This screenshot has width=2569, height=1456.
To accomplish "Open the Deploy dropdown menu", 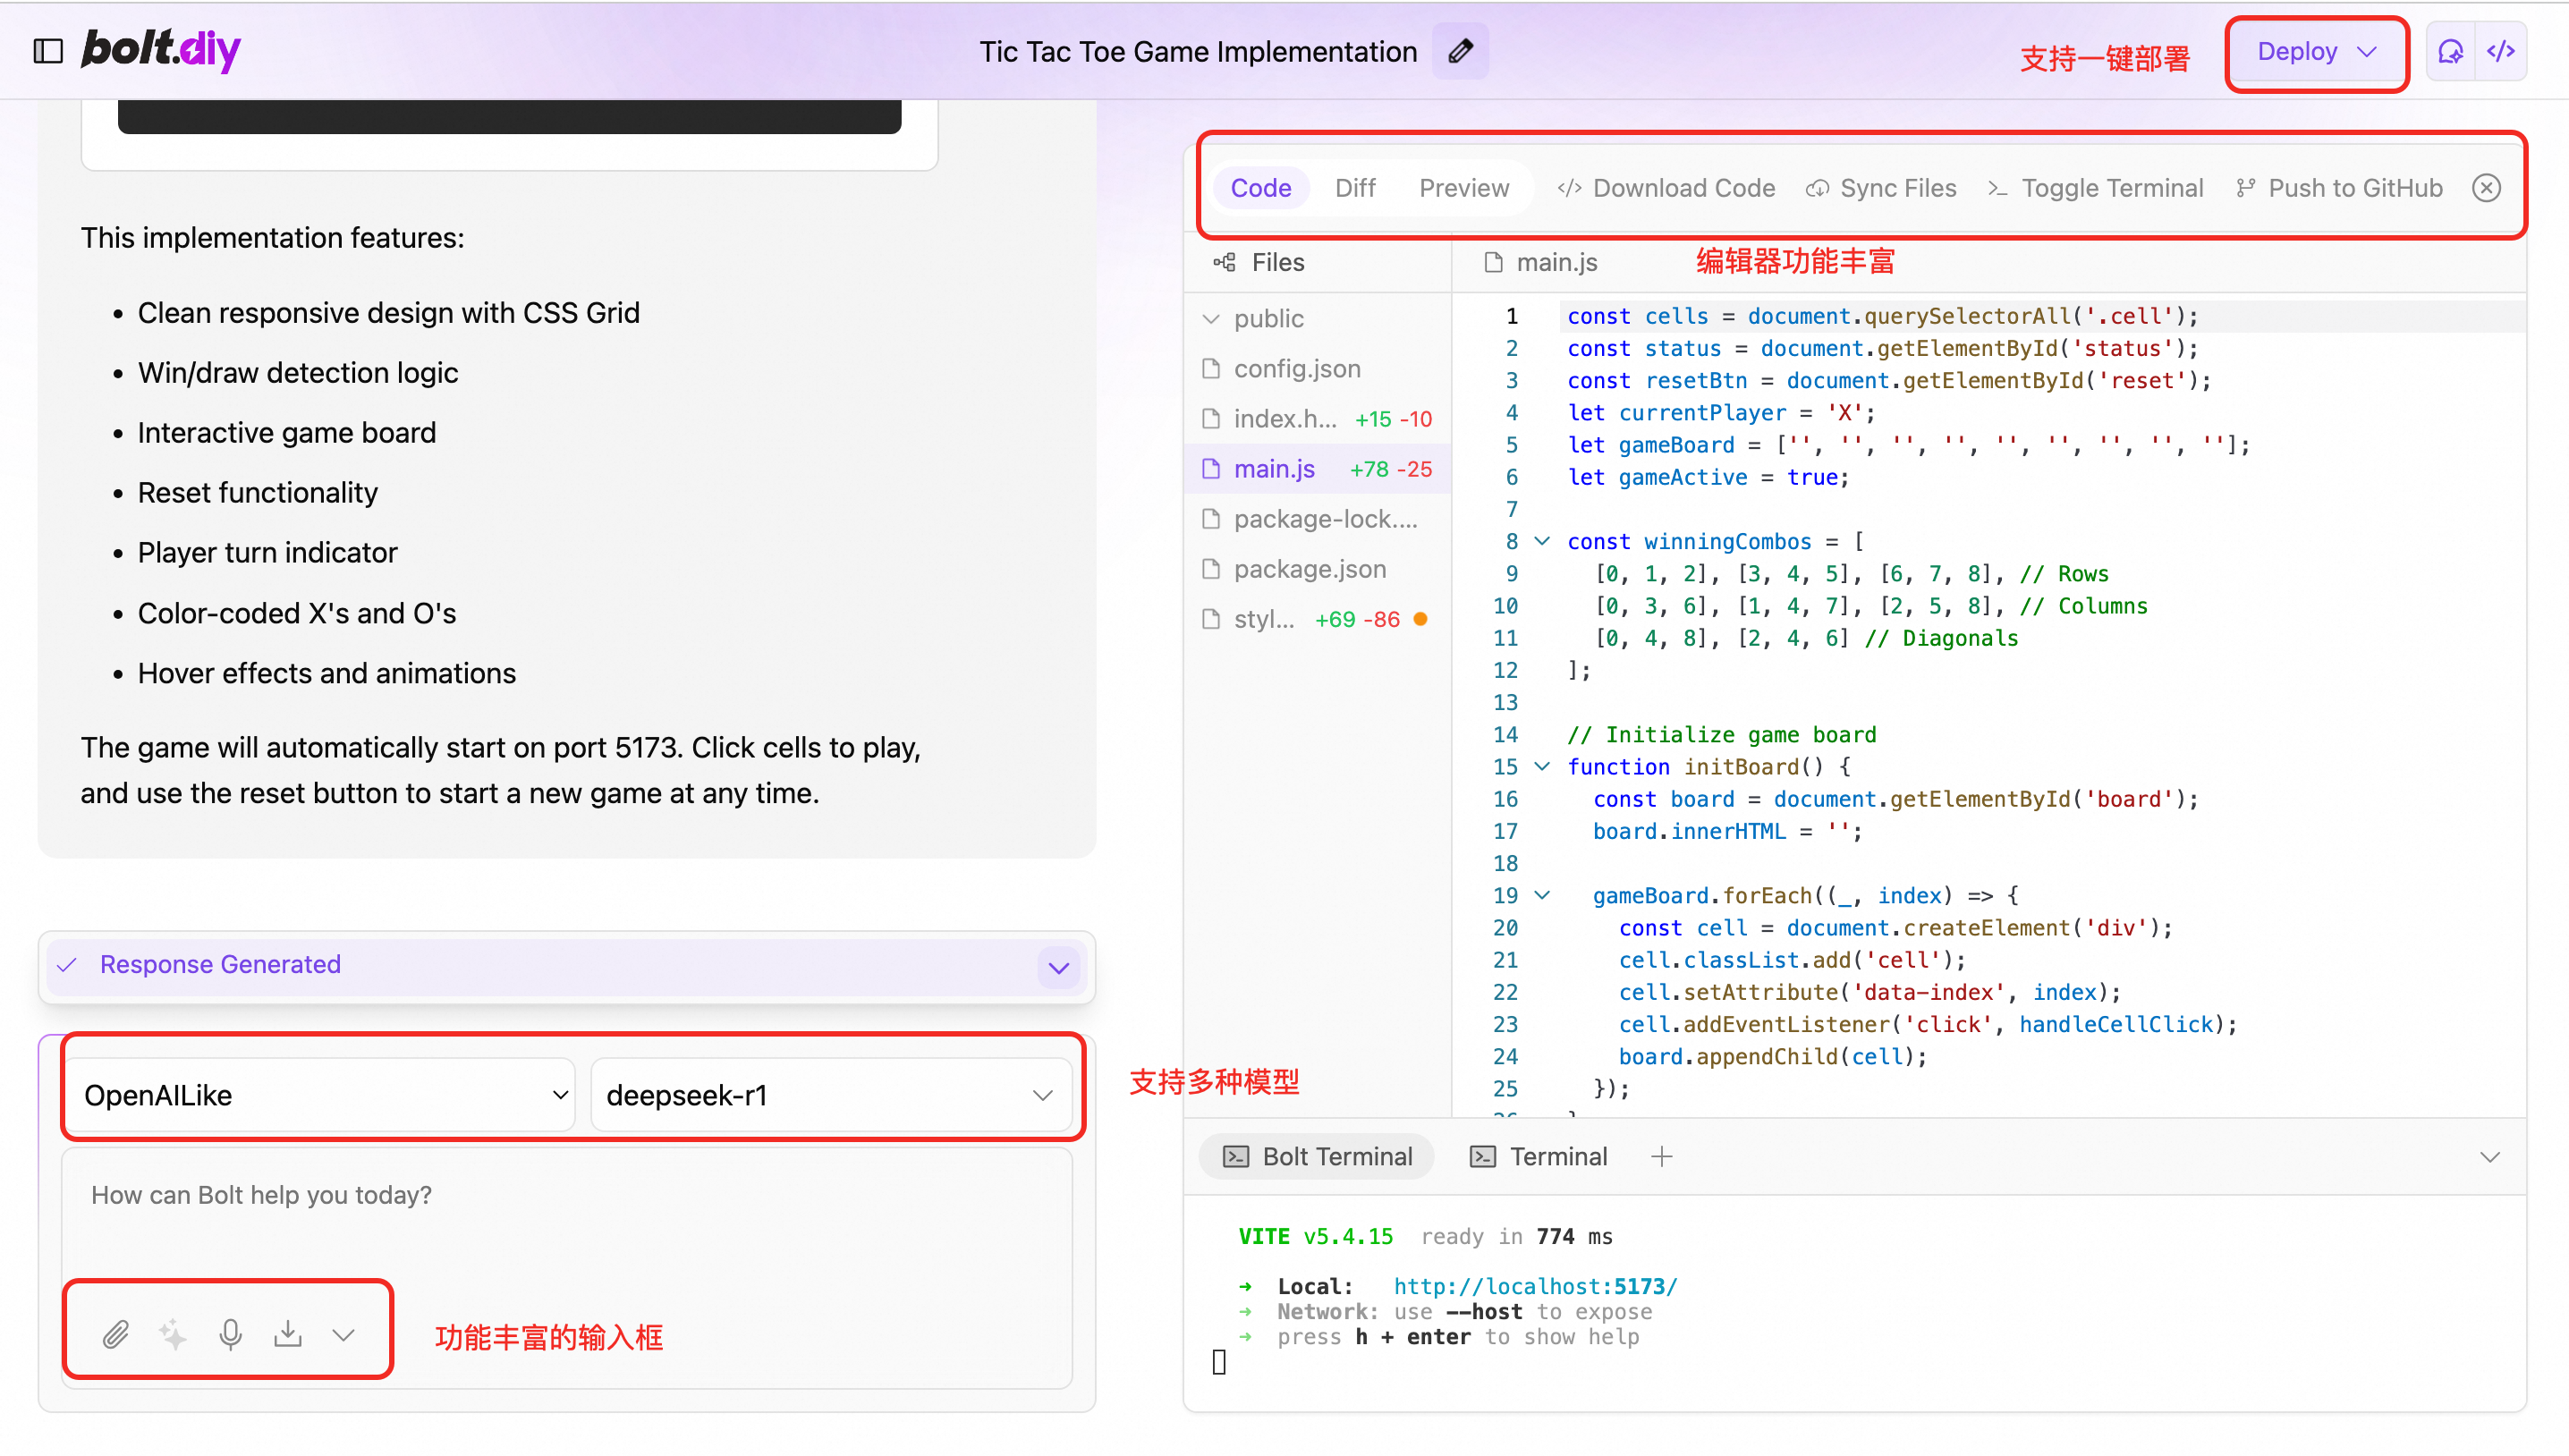I will point(2316,52).
